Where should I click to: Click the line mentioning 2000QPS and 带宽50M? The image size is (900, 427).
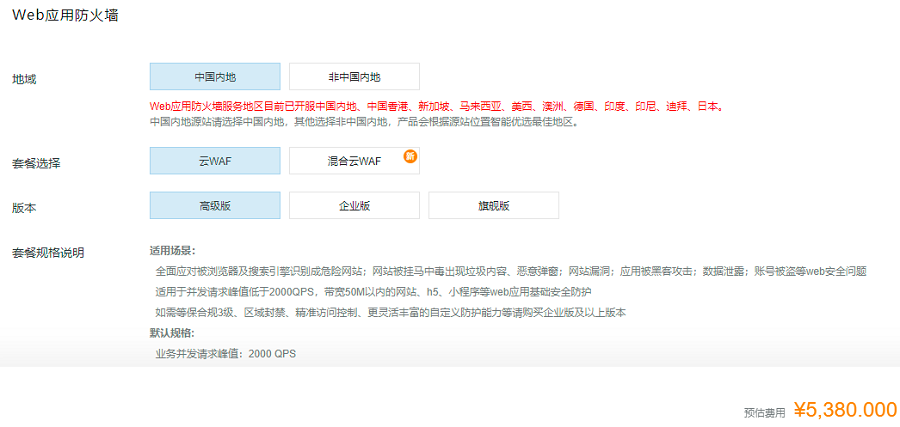tap(373, 292)
